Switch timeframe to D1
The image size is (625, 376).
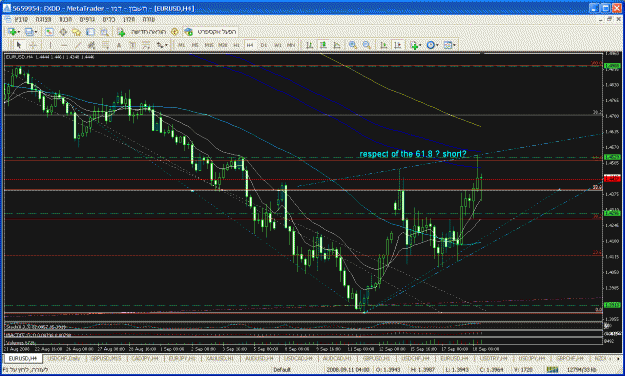click(263, 45)
